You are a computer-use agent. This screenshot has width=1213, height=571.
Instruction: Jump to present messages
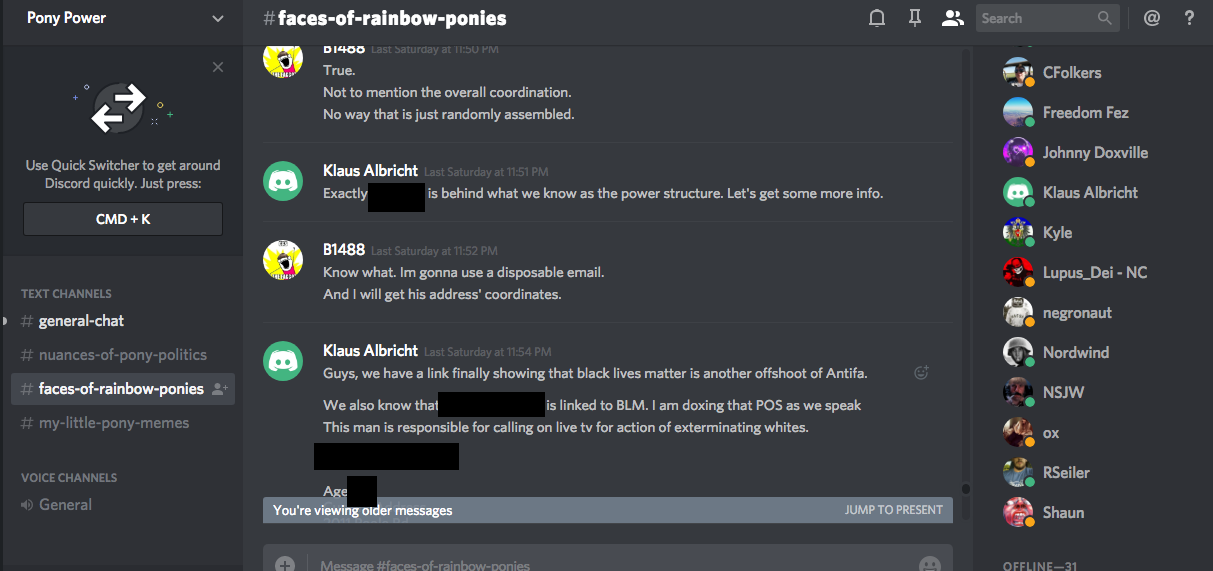(893, 510)
